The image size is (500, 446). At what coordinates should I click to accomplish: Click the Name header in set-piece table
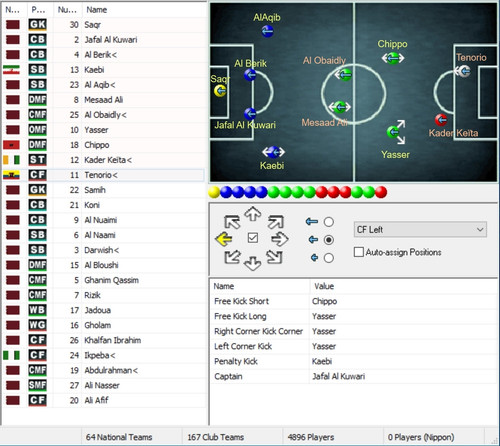coord(260,286)
